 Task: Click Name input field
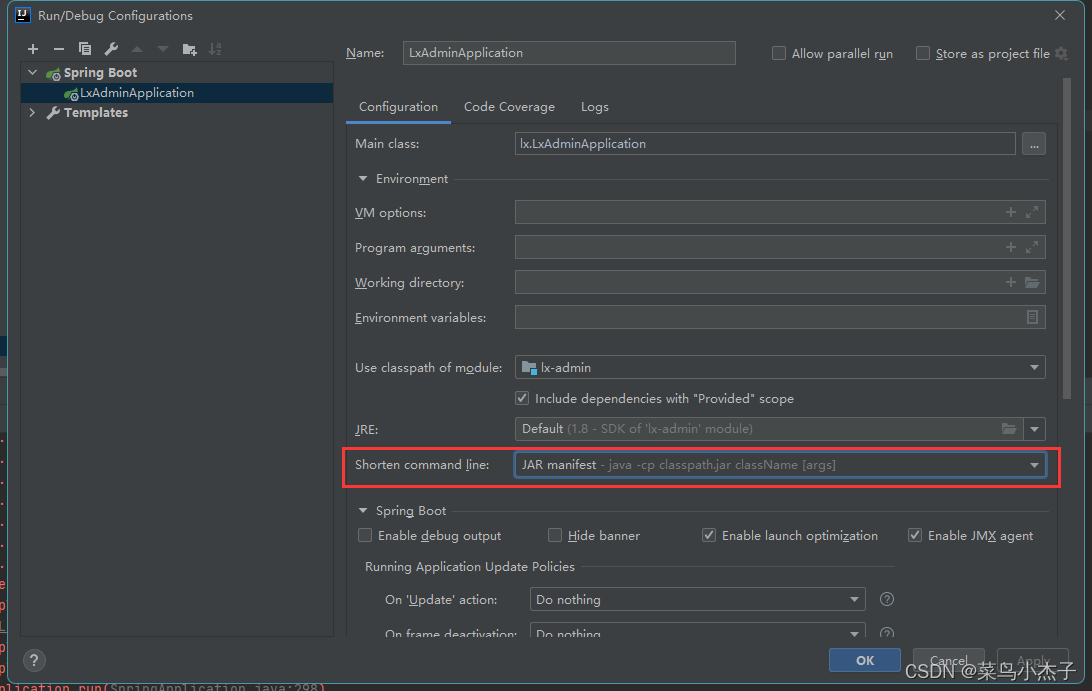click(569, 53)
